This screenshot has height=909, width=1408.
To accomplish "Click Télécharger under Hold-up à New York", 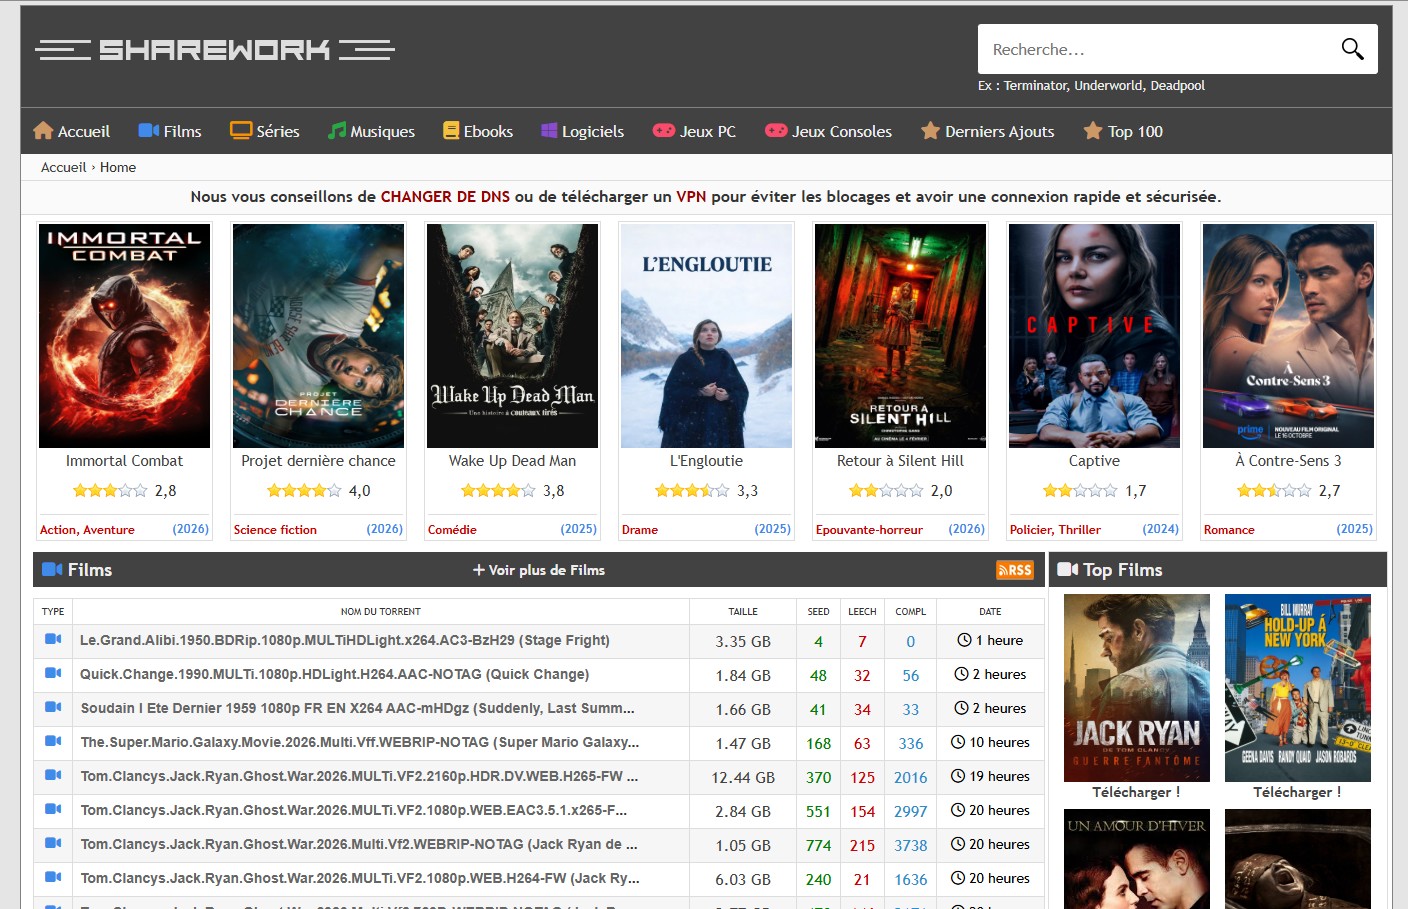I will [1297, 792].
